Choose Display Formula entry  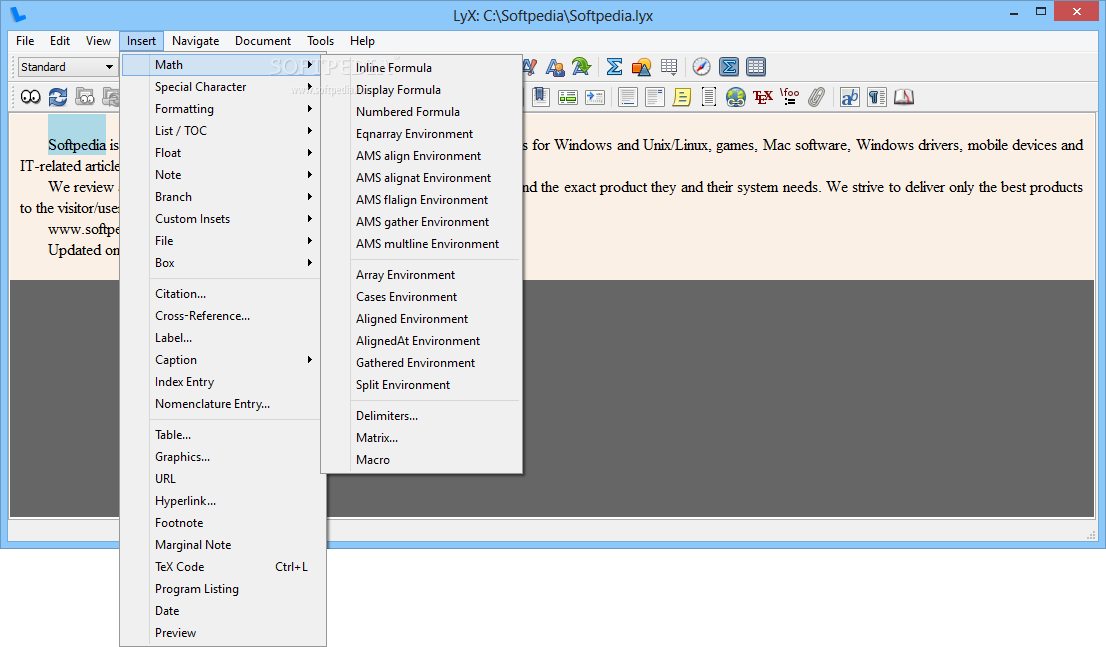[422, 90]
